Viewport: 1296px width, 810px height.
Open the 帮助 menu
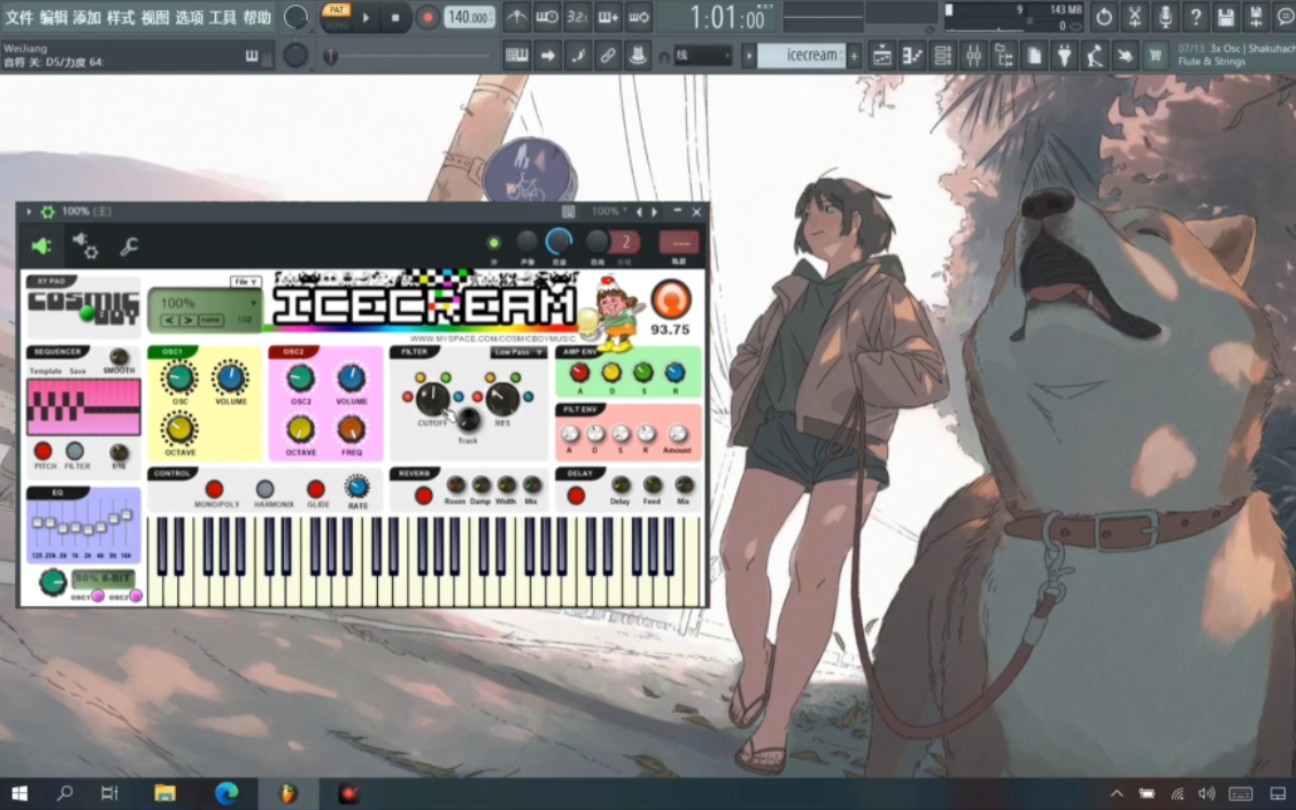coord(257,17)
